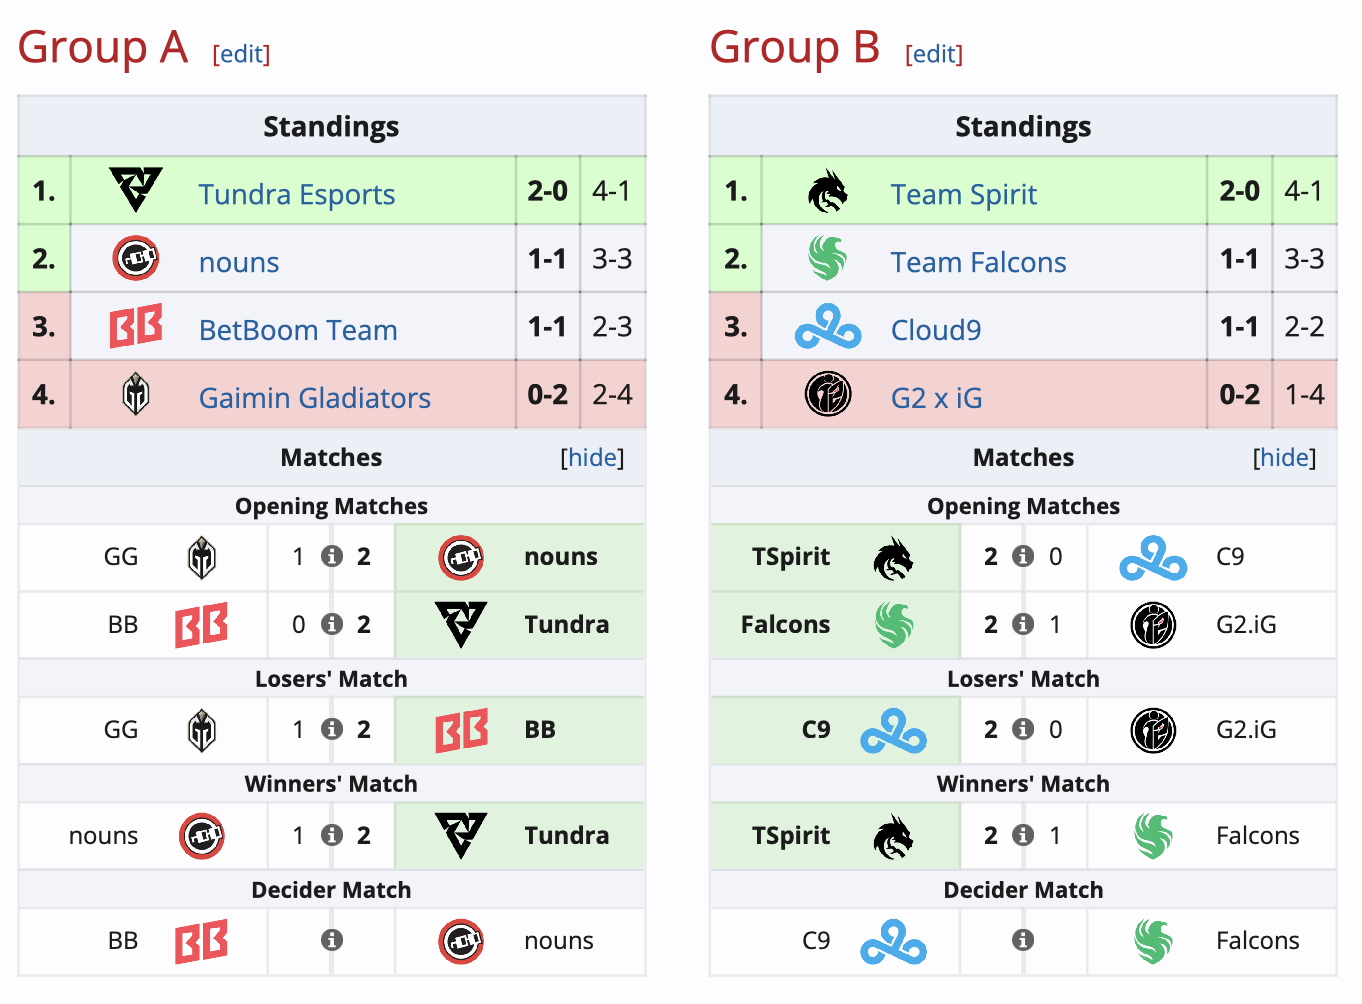This screenshot has width=1362, height=1004.
Task: Click the Team Spirit dragon logo
Action: (827, 190)
